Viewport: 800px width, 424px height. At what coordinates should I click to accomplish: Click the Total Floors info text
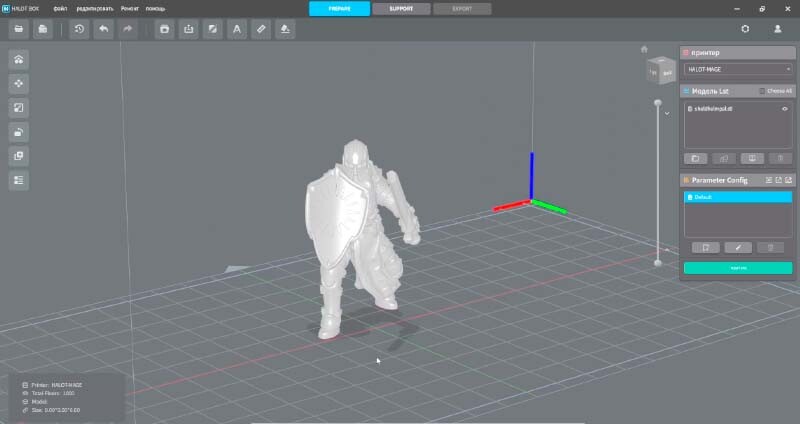53,393
